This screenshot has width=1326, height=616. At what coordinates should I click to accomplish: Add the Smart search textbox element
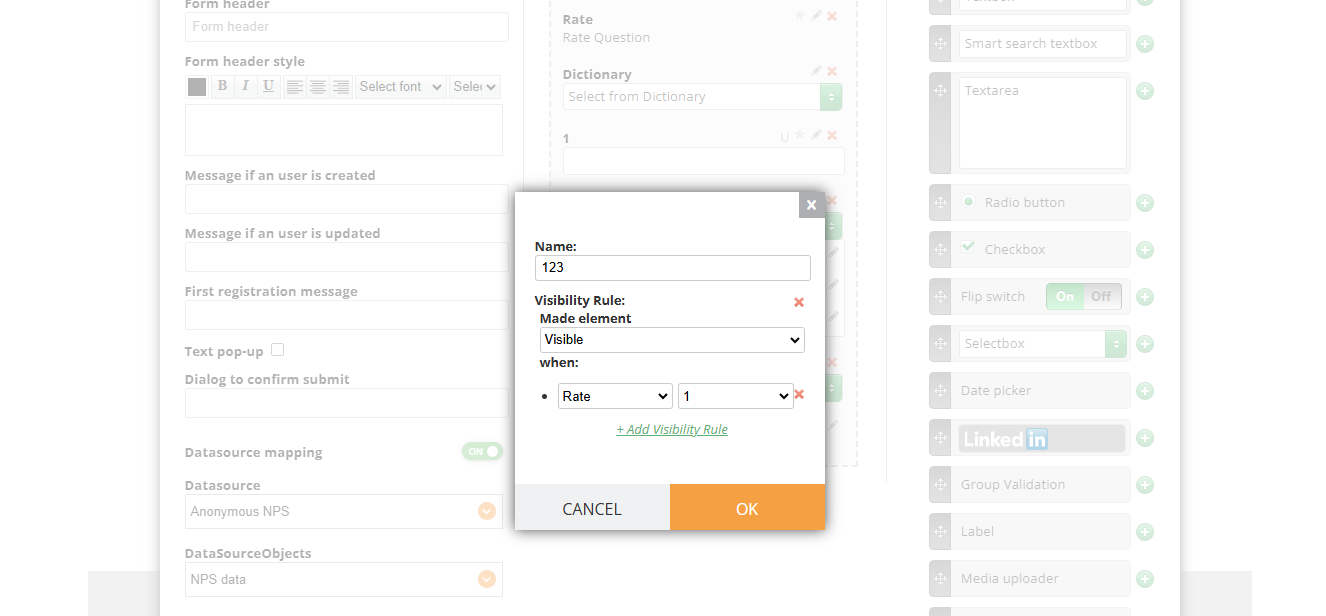1145,44
